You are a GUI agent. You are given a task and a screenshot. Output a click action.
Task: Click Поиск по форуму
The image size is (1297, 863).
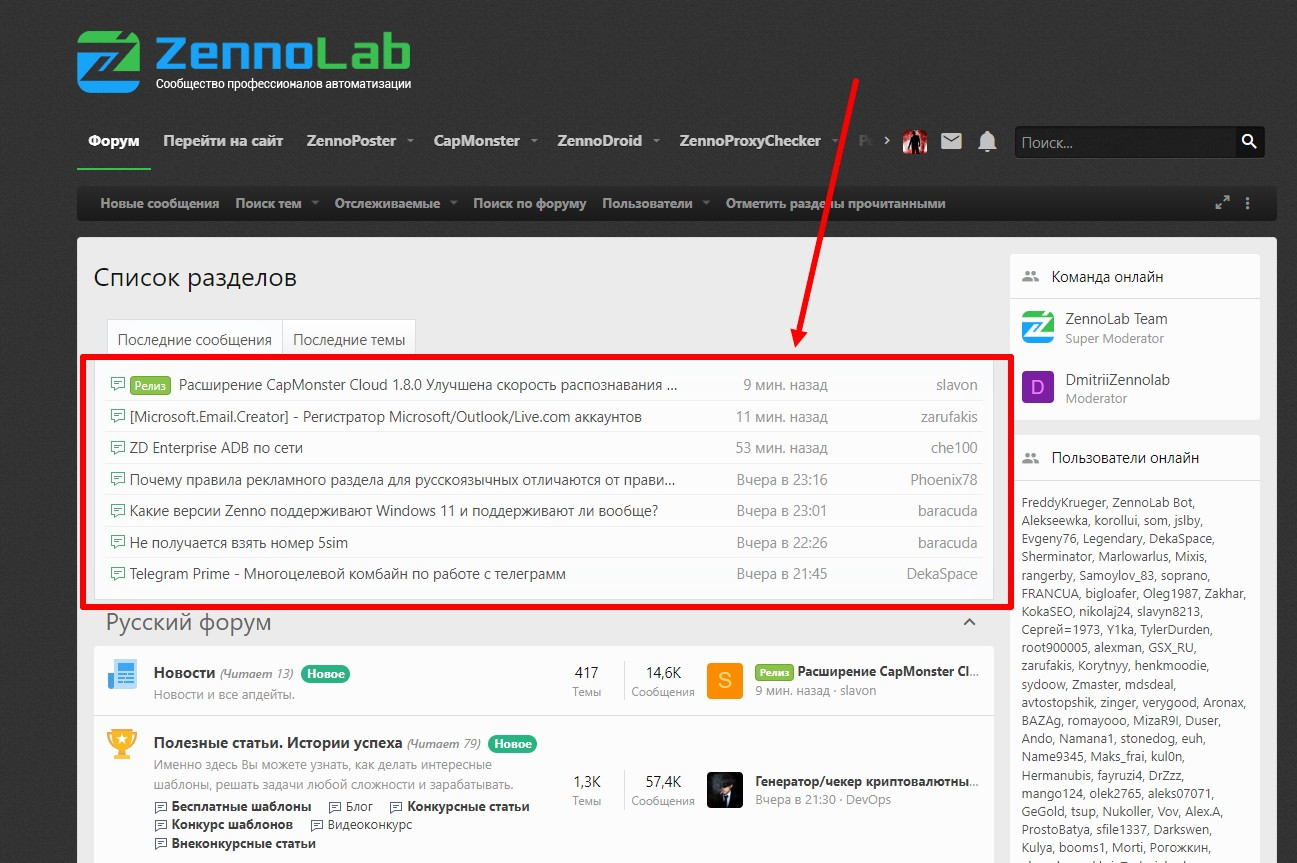click(x=530, y=203)
